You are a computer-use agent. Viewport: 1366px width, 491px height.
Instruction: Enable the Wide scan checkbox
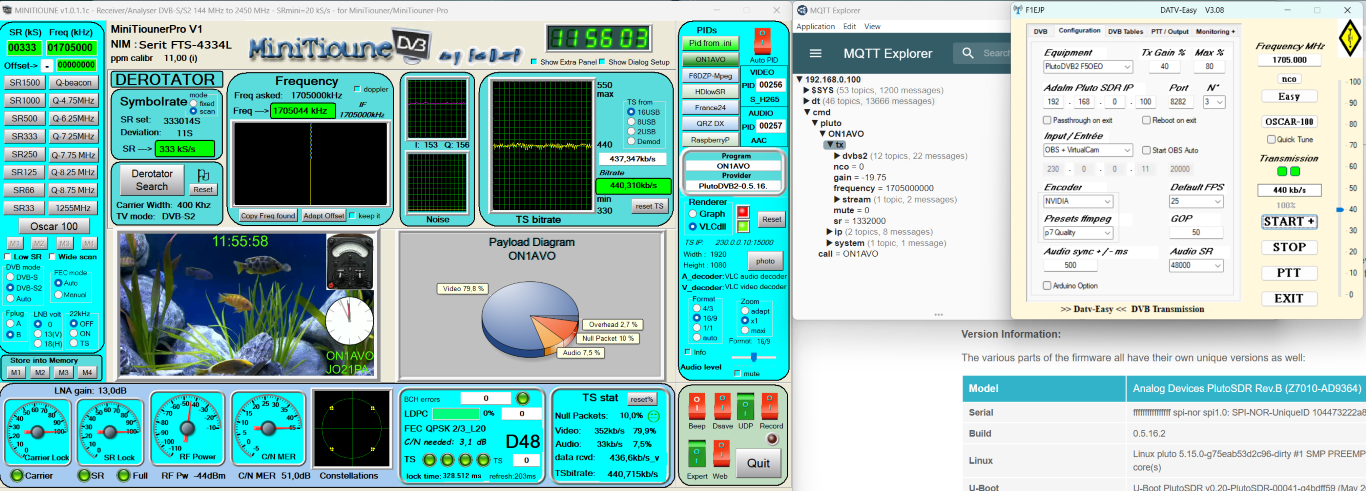(52, 256)
